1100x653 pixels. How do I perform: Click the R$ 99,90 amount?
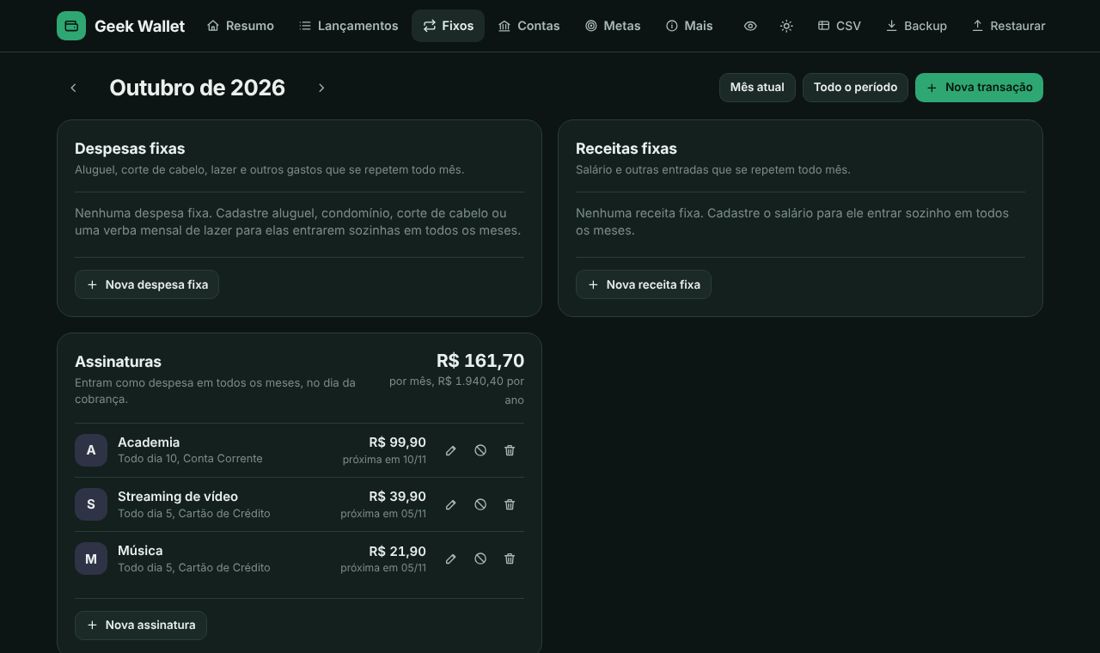coord(397,442)
